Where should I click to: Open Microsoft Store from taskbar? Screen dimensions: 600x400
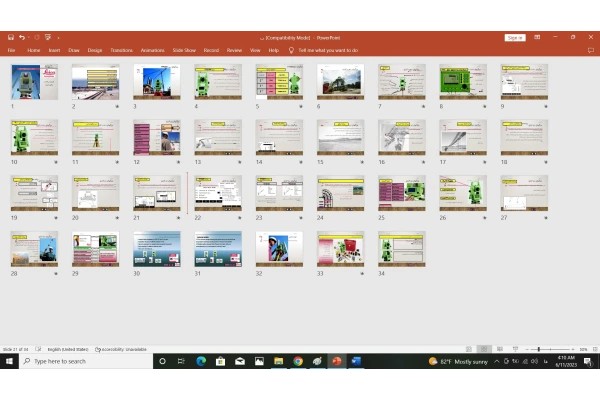coord(220,361)
